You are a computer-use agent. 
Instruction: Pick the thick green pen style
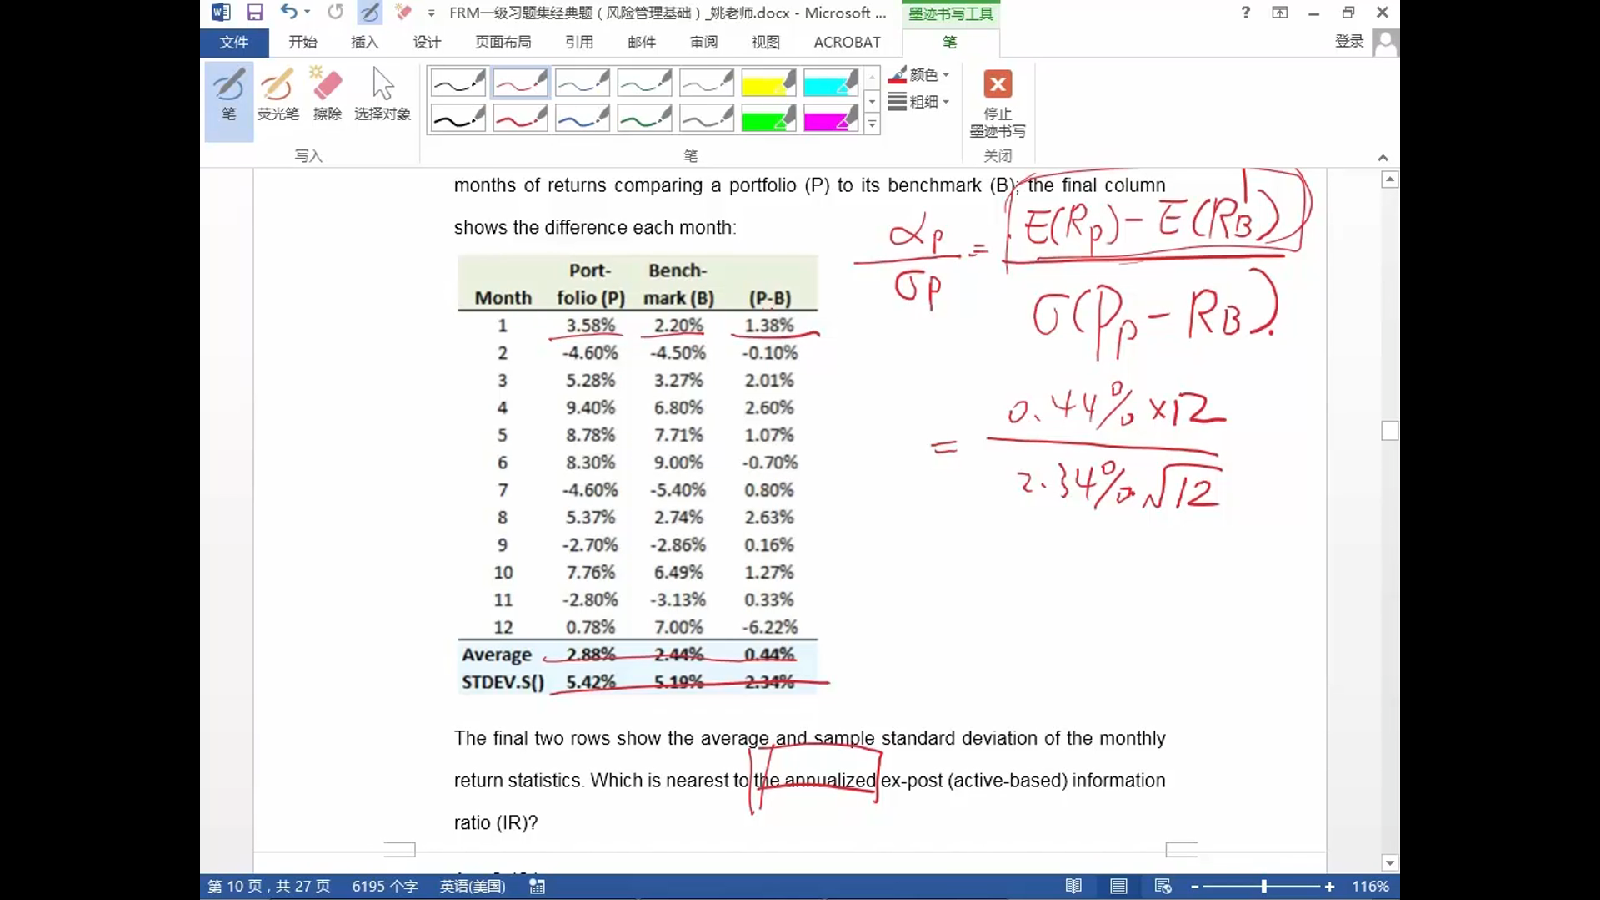pos(644,118)
